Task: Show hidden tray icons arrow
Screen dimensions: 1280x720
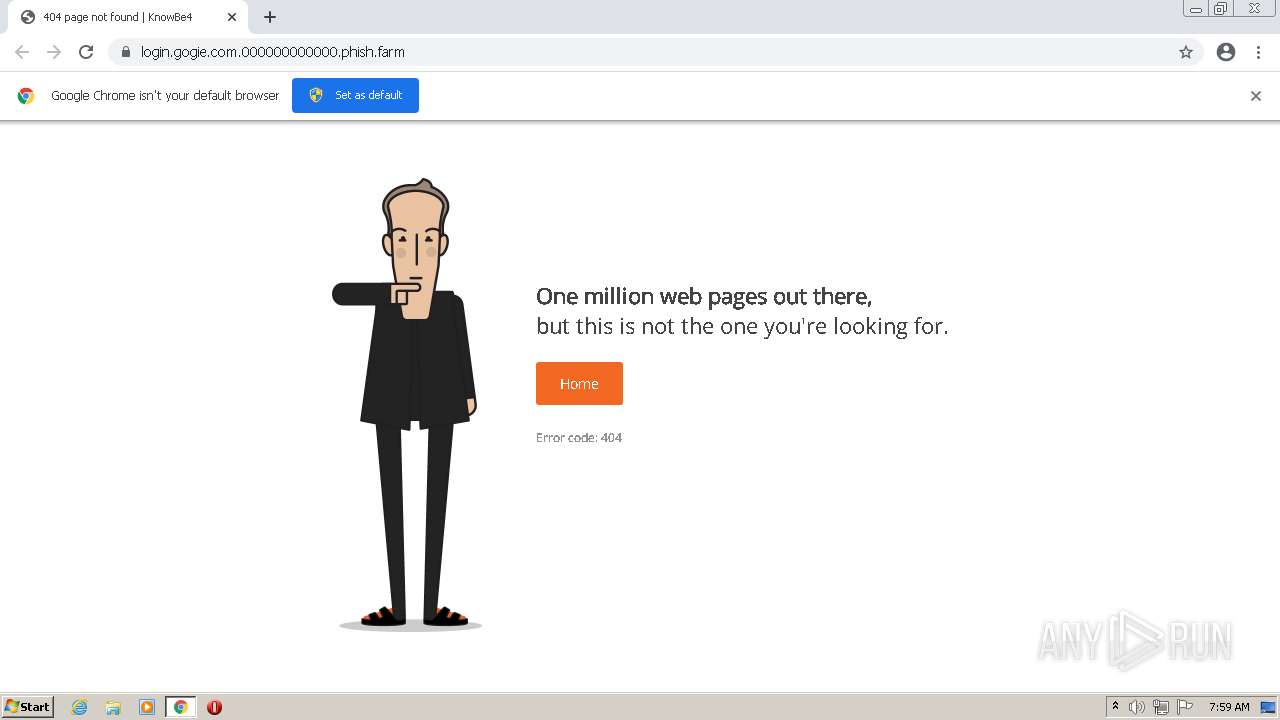Action: [1115, 707]
